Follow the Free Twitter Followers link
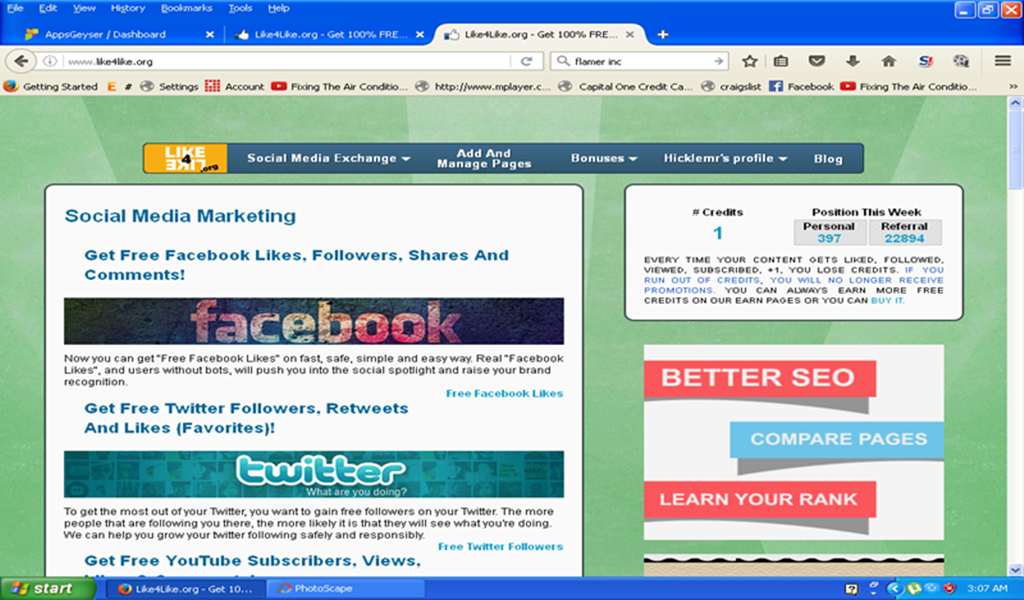 pos(500,546)
